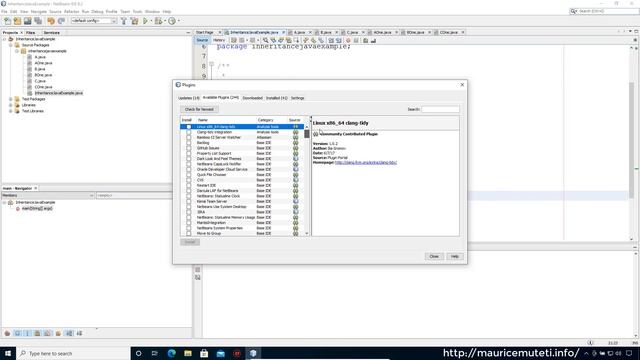Open Task View on the taskbar
Viewport: 640px width, 360px height.
tap(155, 353)
